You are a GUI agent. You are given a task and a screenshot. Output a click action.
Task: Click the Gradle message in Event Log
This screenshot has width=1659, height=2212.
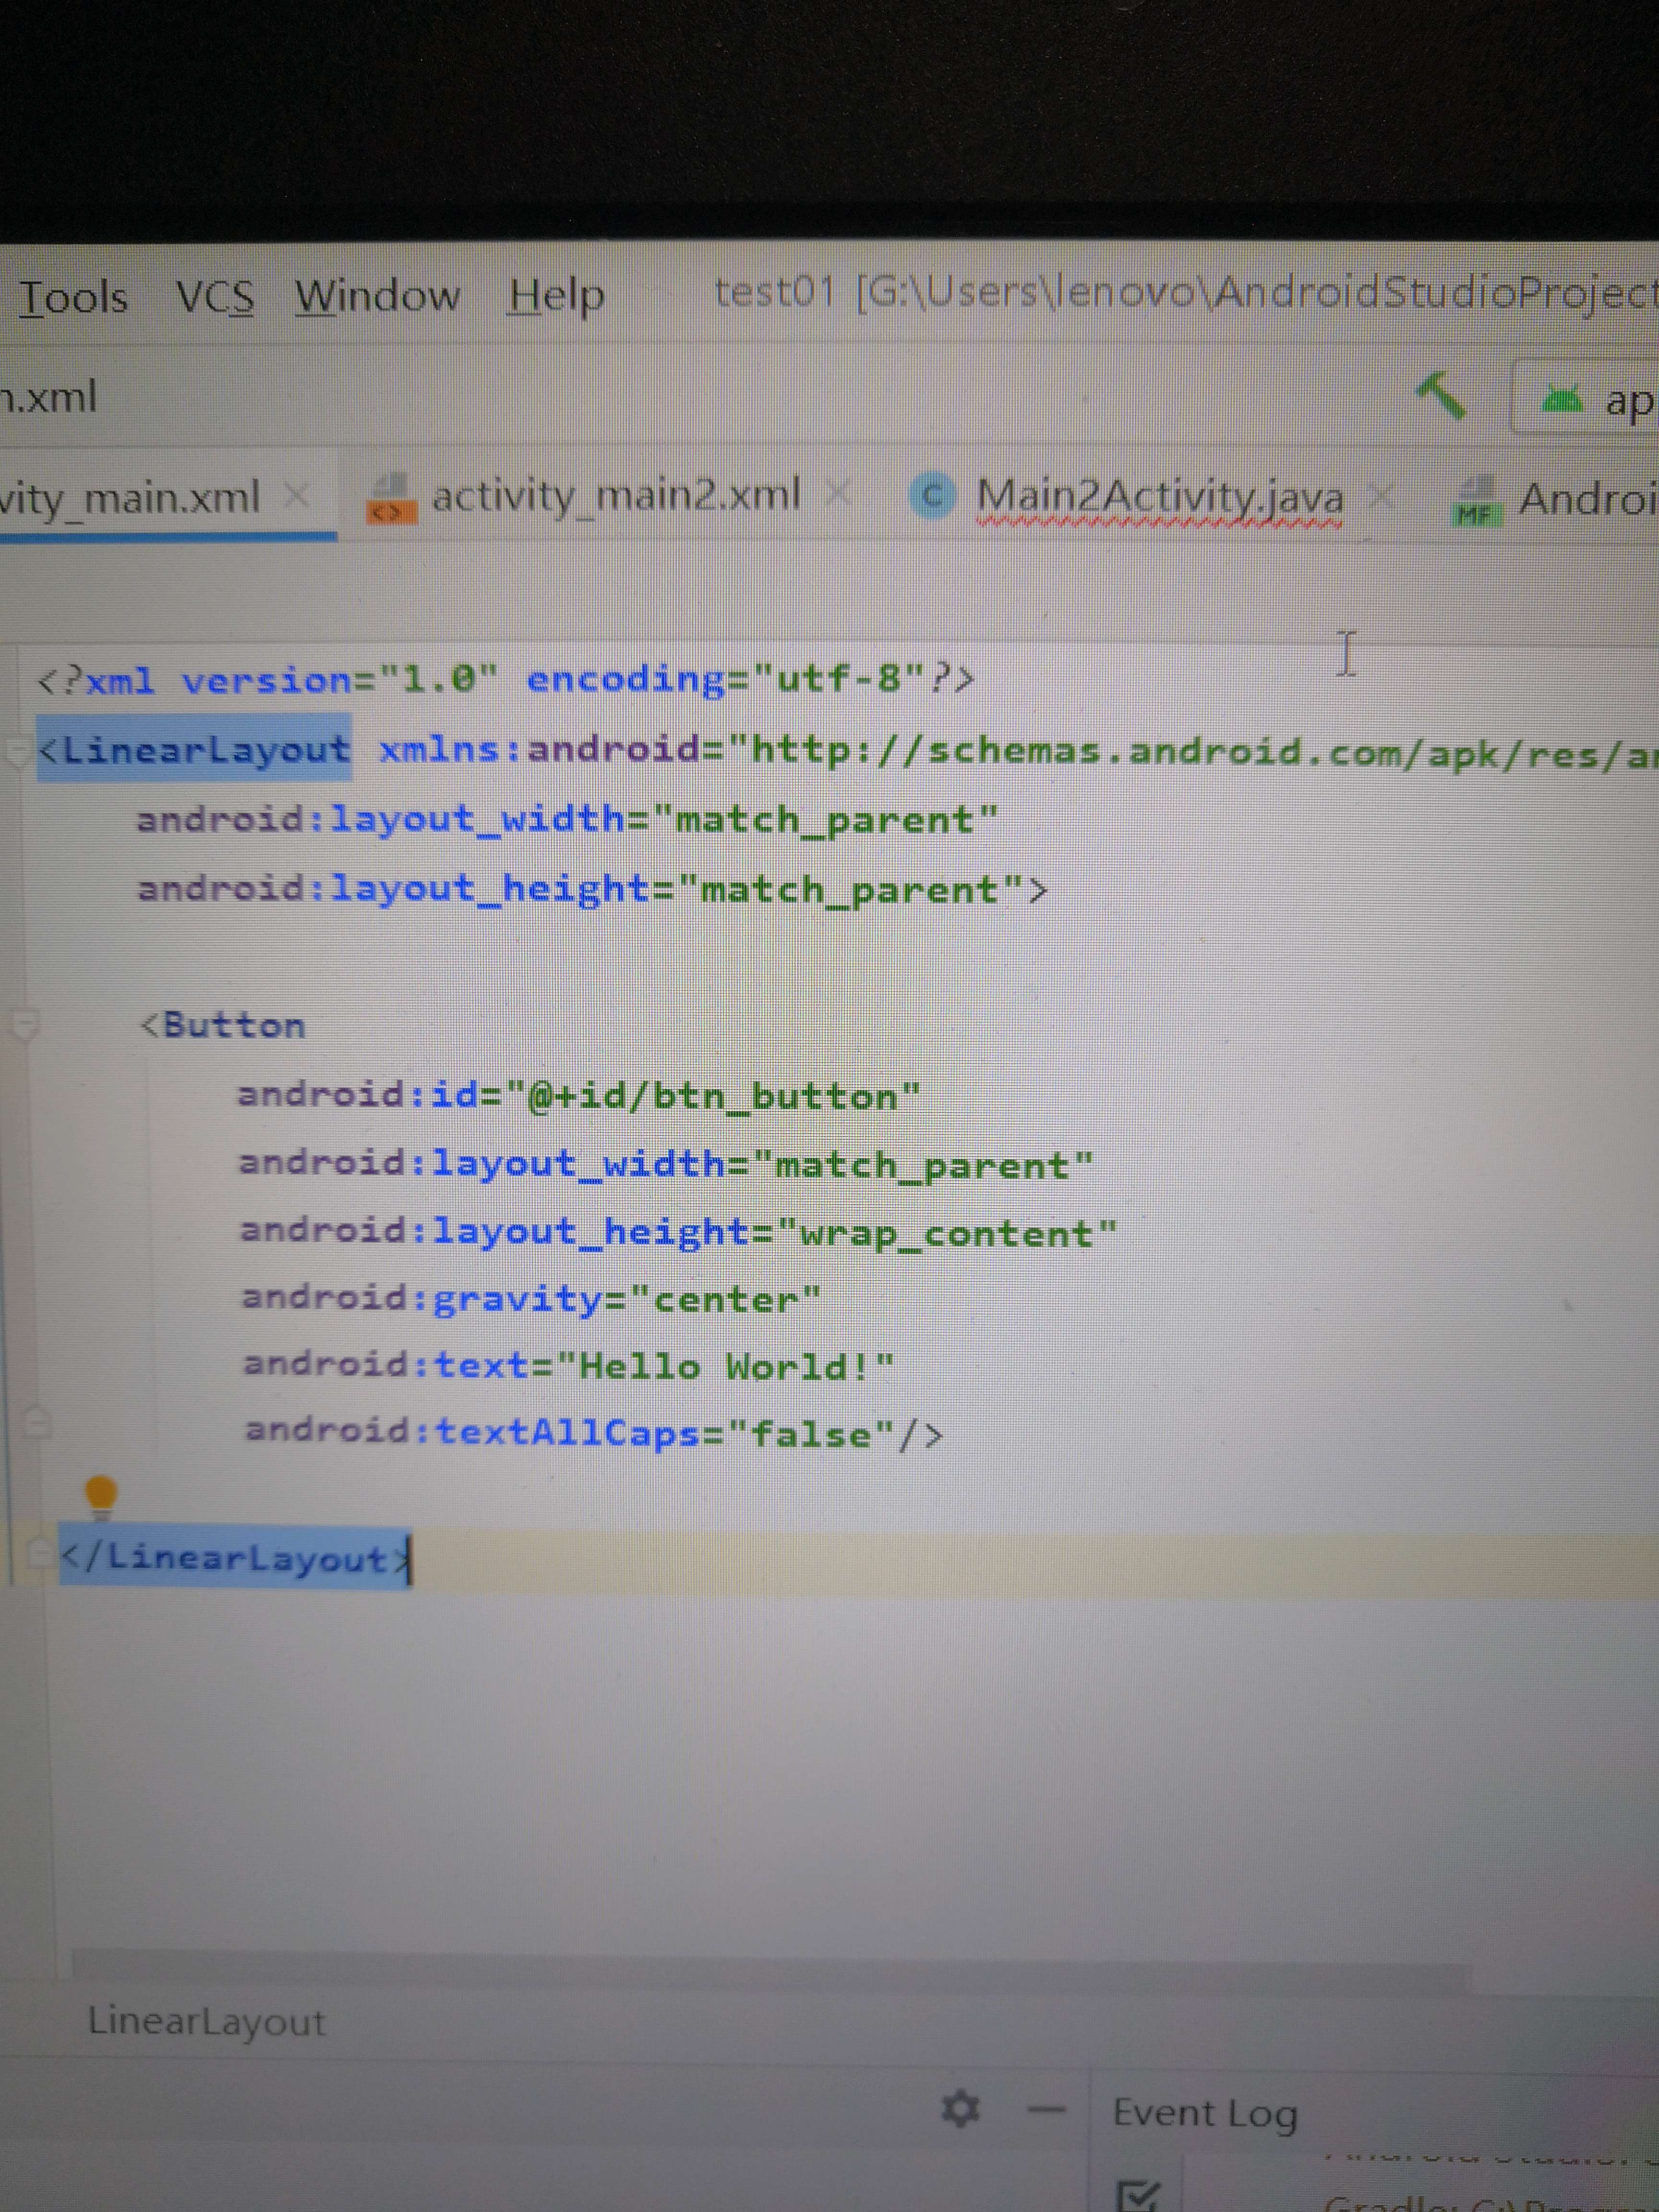click(x=1490, y=2203)
